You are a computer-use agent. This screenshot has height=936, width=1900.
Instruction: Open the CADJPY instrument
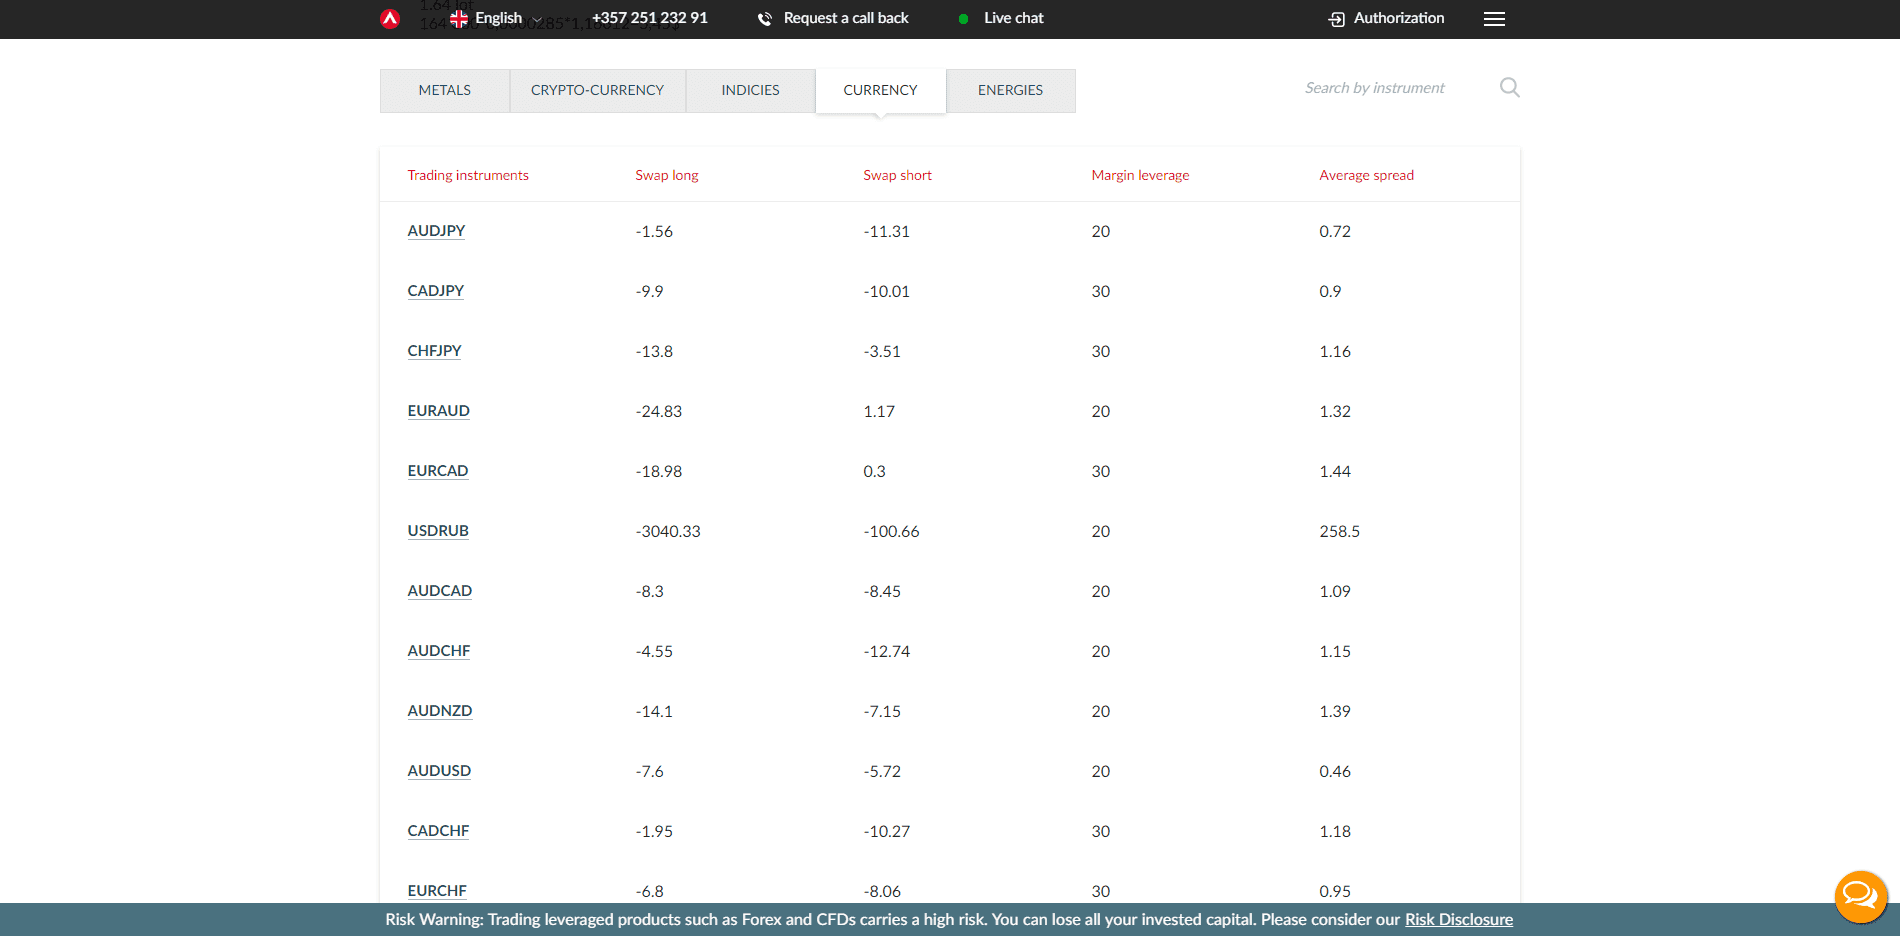click(436, 291)
